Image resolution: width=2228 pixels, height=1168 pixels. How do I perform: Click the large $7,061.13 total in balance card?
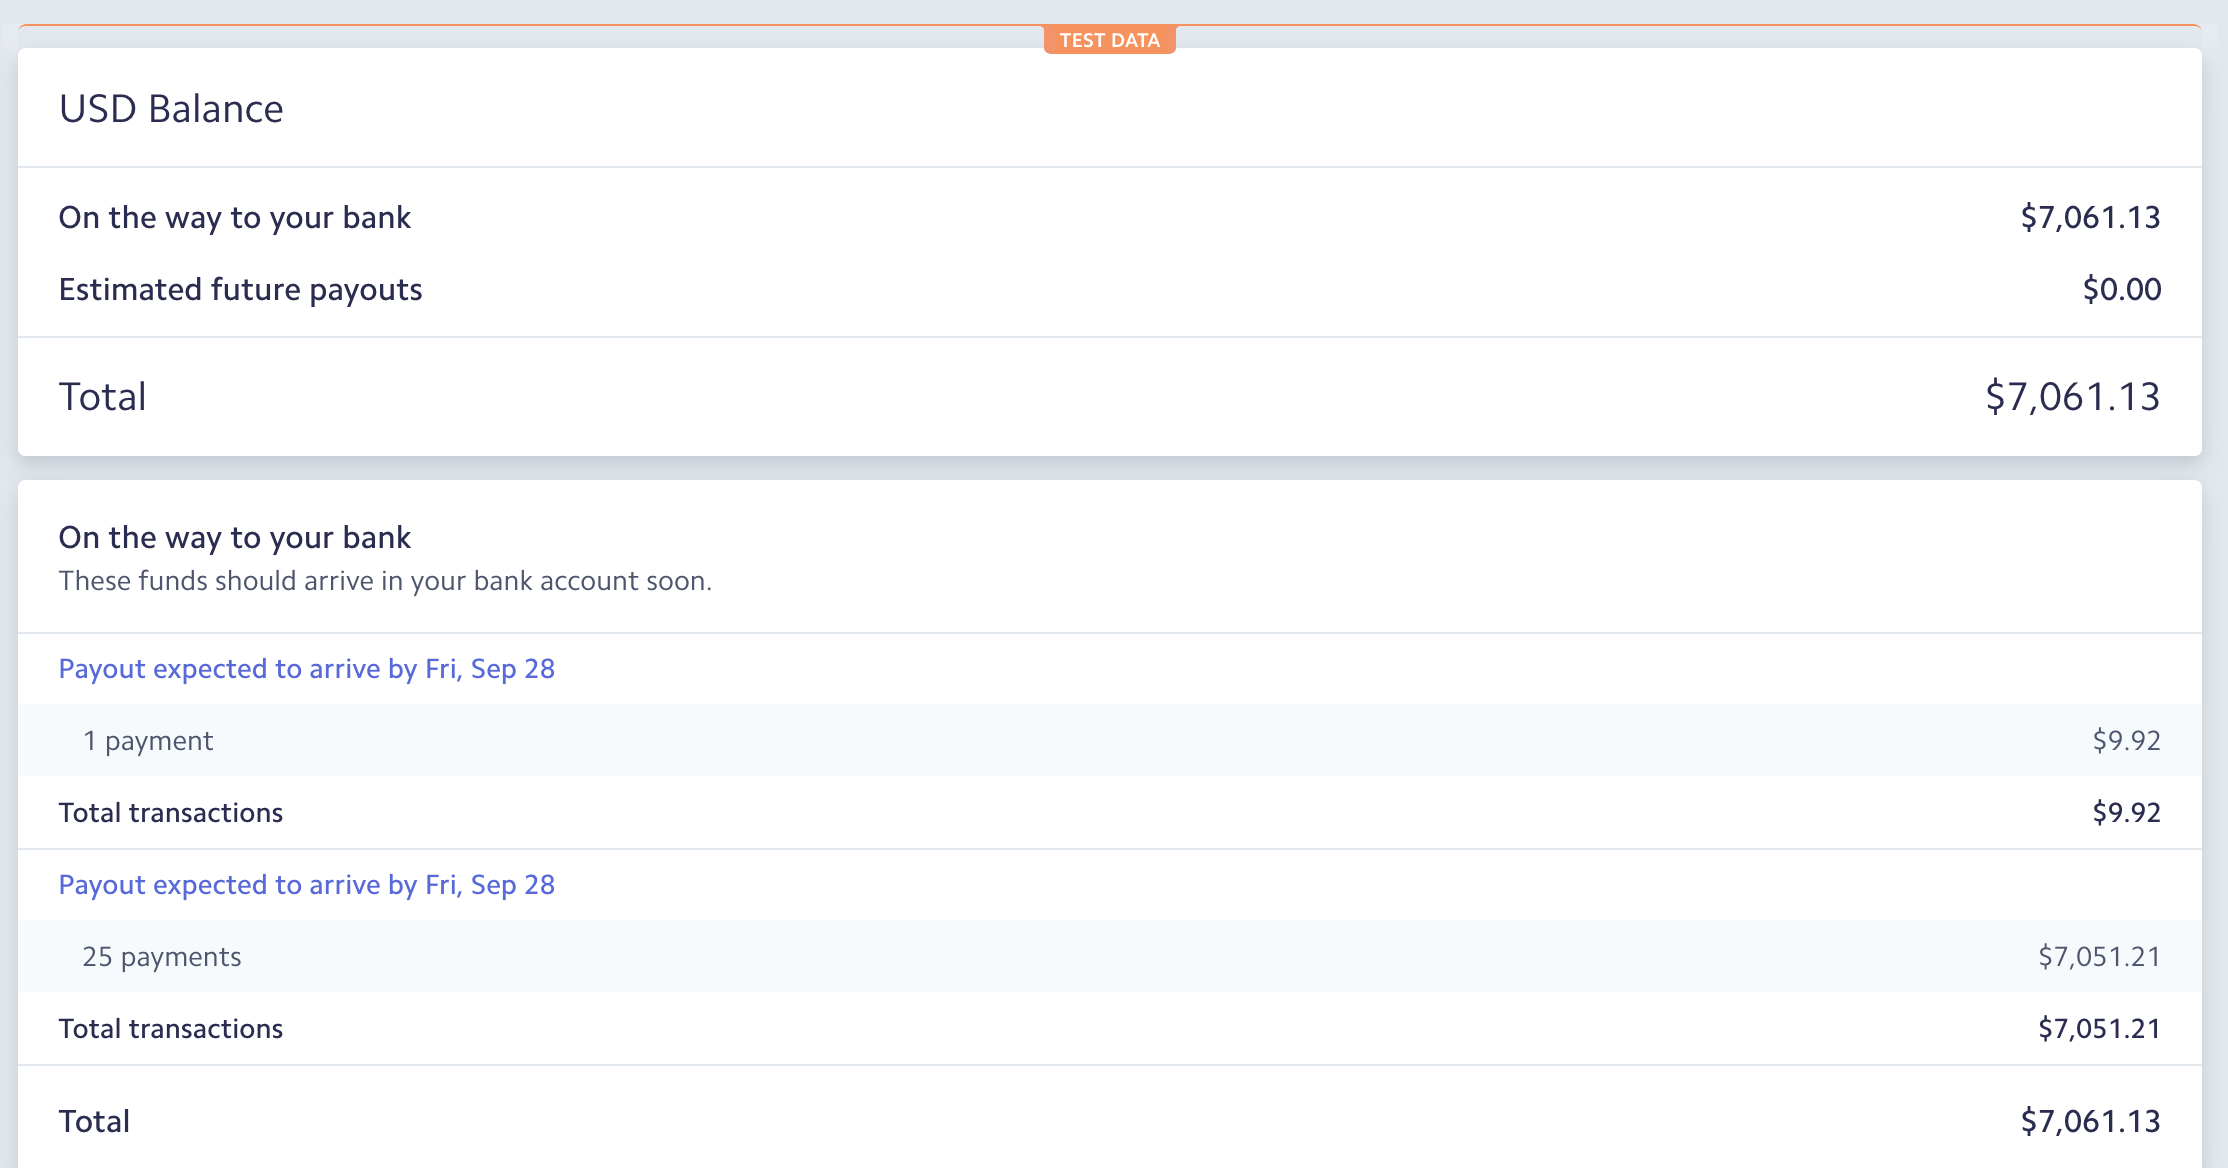(2072, 397)
